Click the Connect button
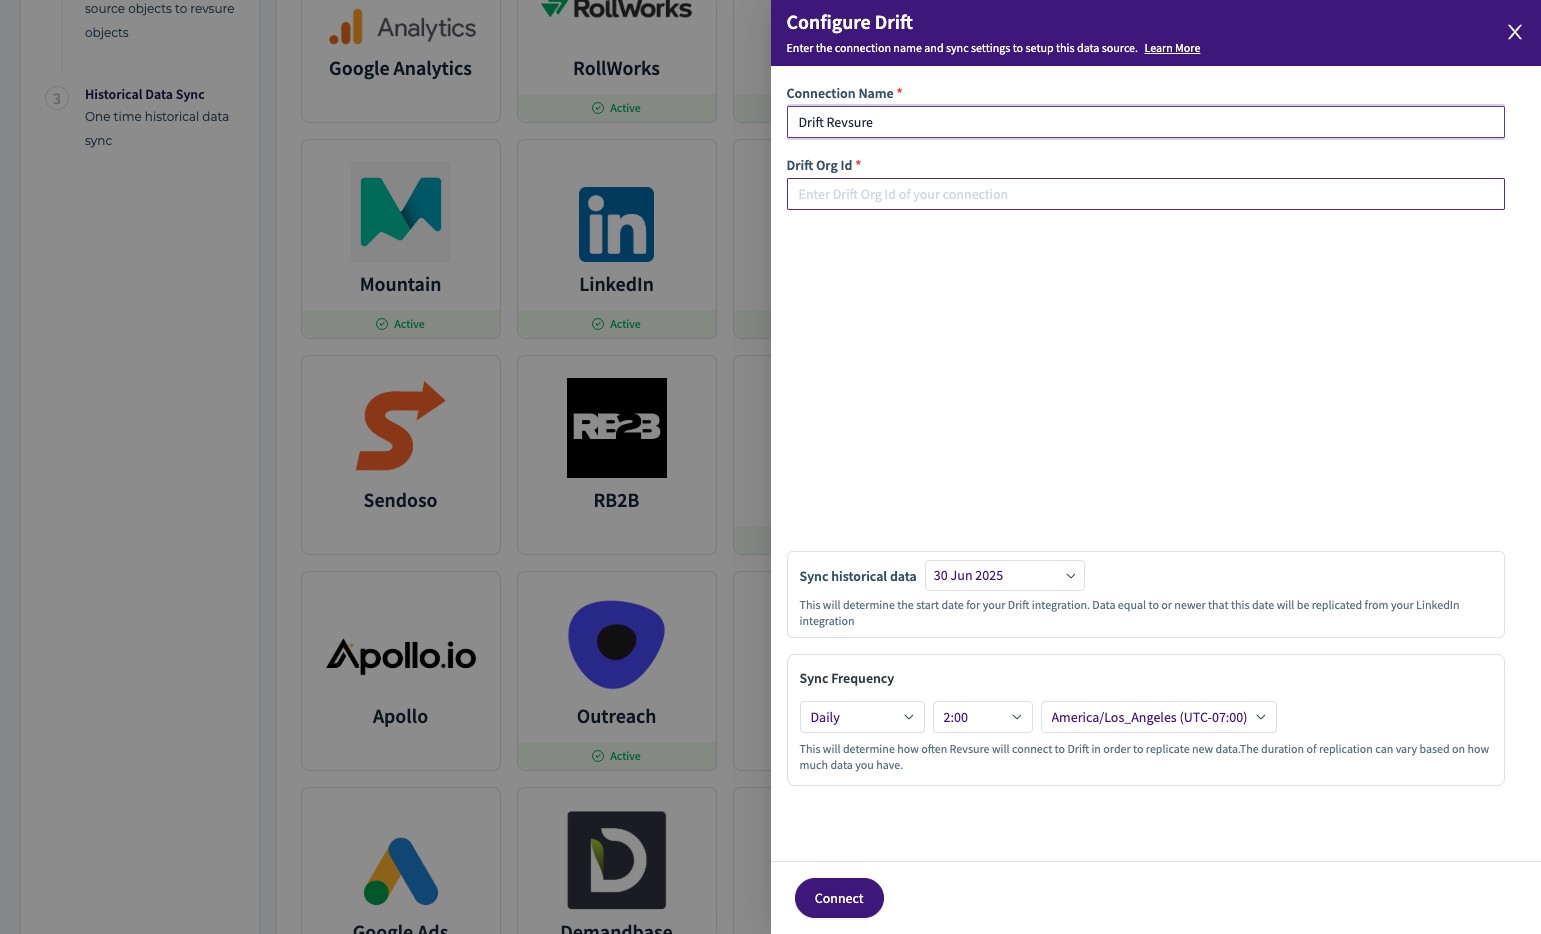Screen dimensions: 1541x934 point(839,898)
